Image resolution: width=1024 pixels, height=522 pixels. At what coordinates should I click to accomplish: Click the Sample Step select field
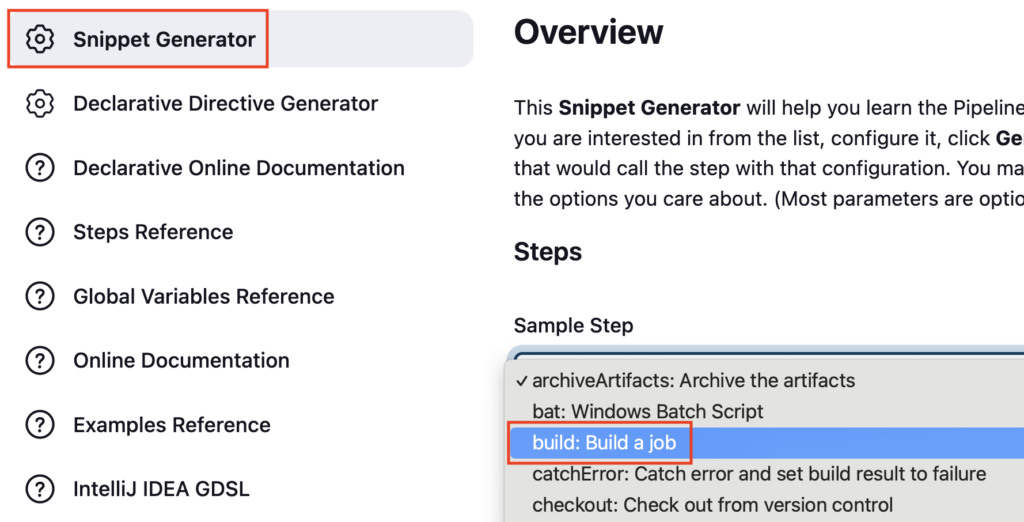click(765, 353)
